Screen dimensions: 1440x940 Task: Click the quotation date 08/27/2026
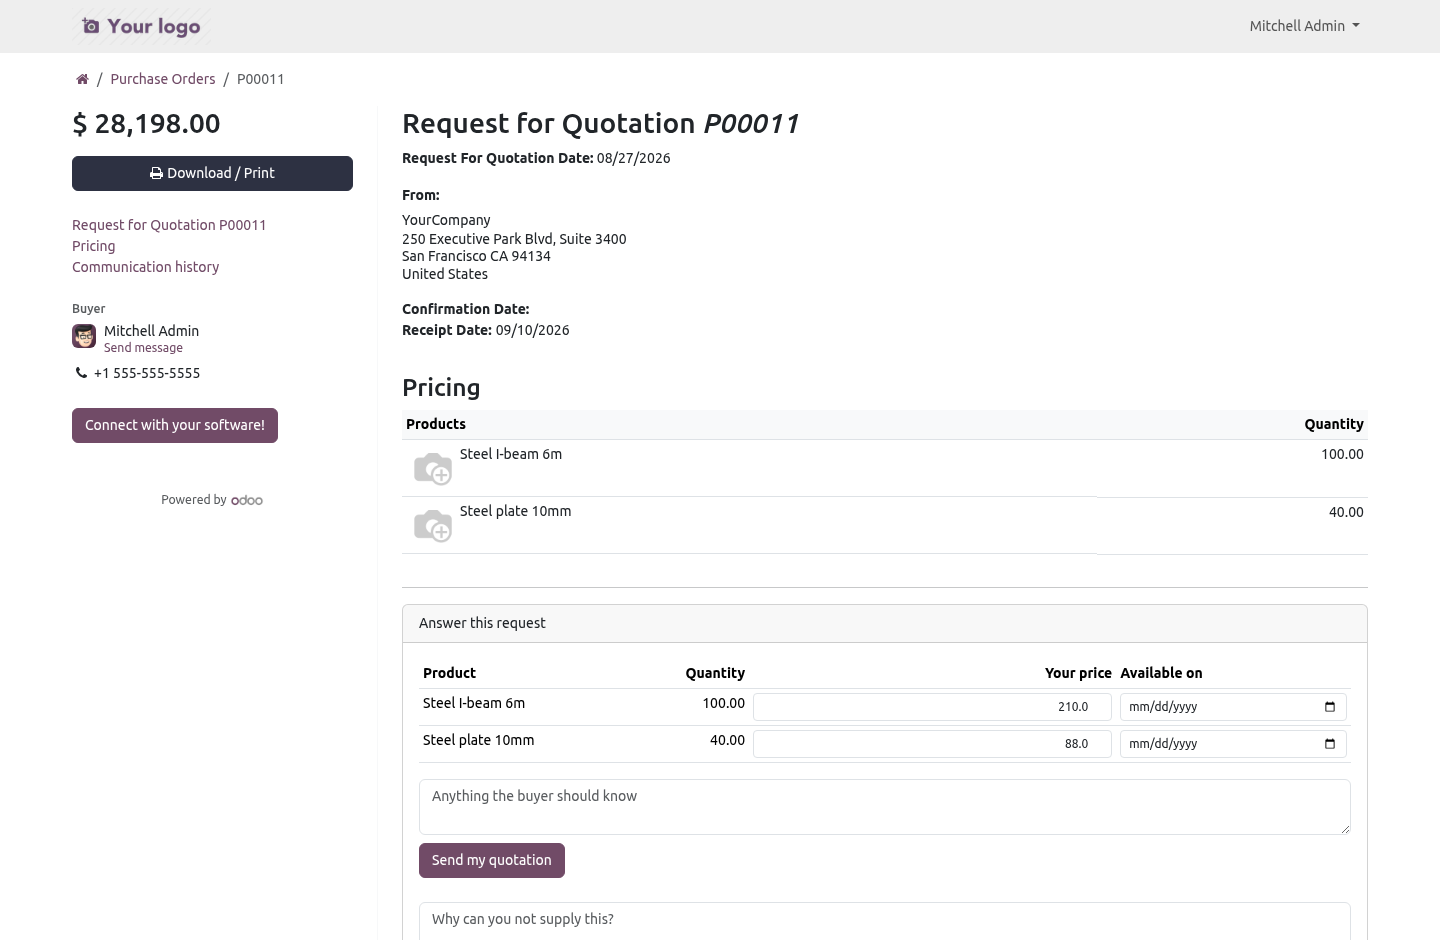[634, 158]
